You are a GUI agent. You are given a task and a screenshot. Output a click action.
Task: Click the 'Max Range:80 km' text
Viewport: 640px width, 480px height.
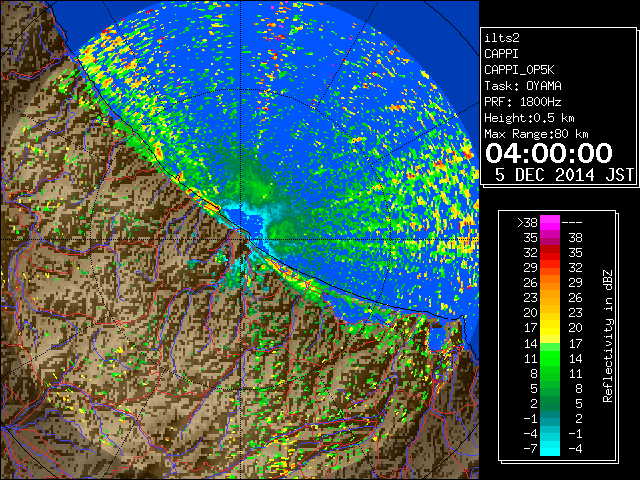pos(536,134)
